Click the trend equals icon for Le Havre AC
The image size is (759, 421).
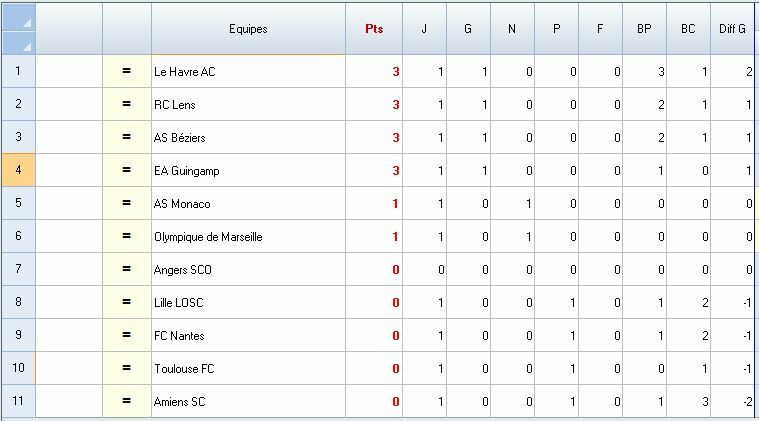tap(127, 72)
